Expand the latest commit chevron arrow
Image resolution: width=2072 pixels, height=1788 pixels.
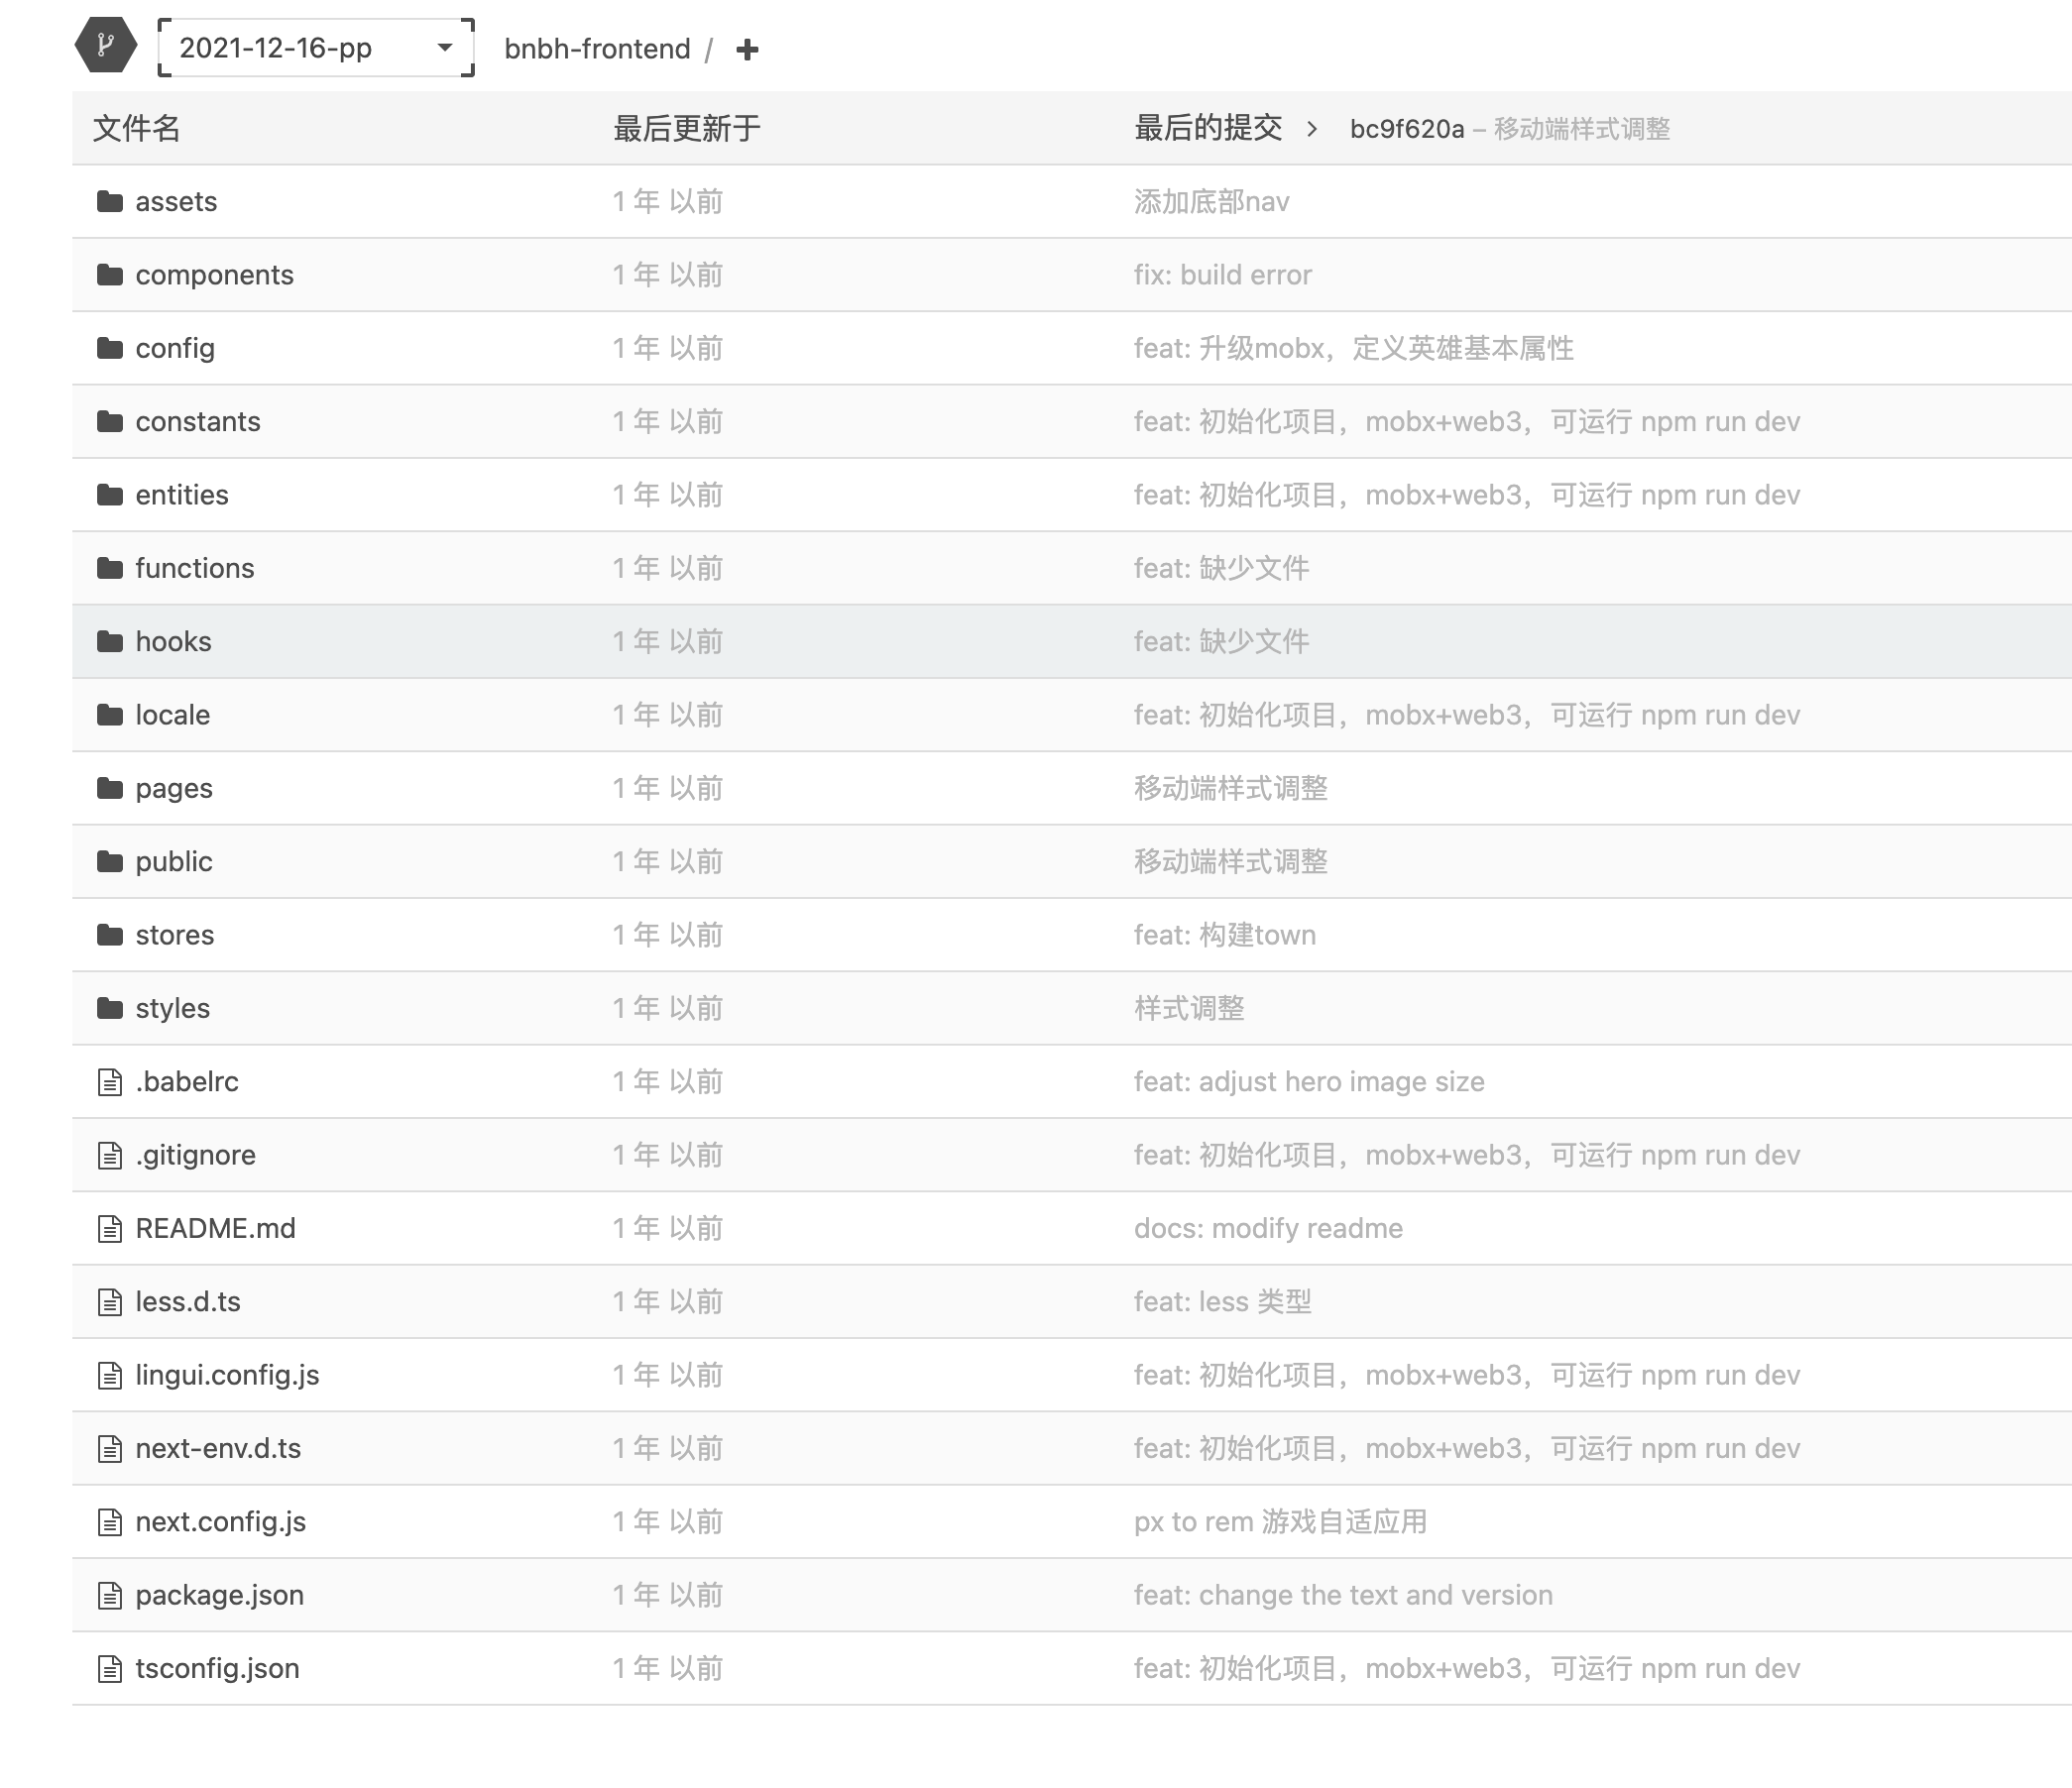1312,129
